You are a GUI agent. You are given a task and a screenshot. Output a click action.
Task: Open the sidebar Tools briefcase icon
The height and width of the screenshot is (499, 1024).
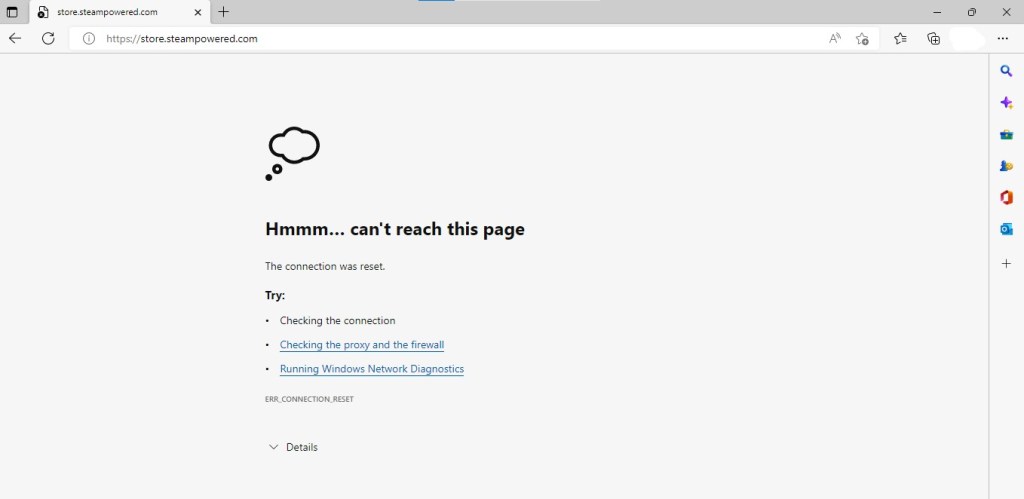click(1006, 134)
